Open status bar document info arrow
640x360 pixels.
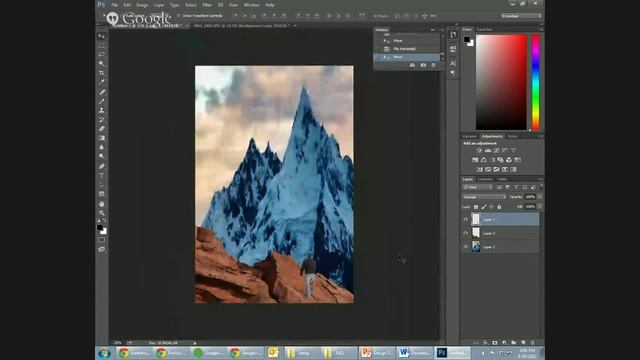point(195,343)
